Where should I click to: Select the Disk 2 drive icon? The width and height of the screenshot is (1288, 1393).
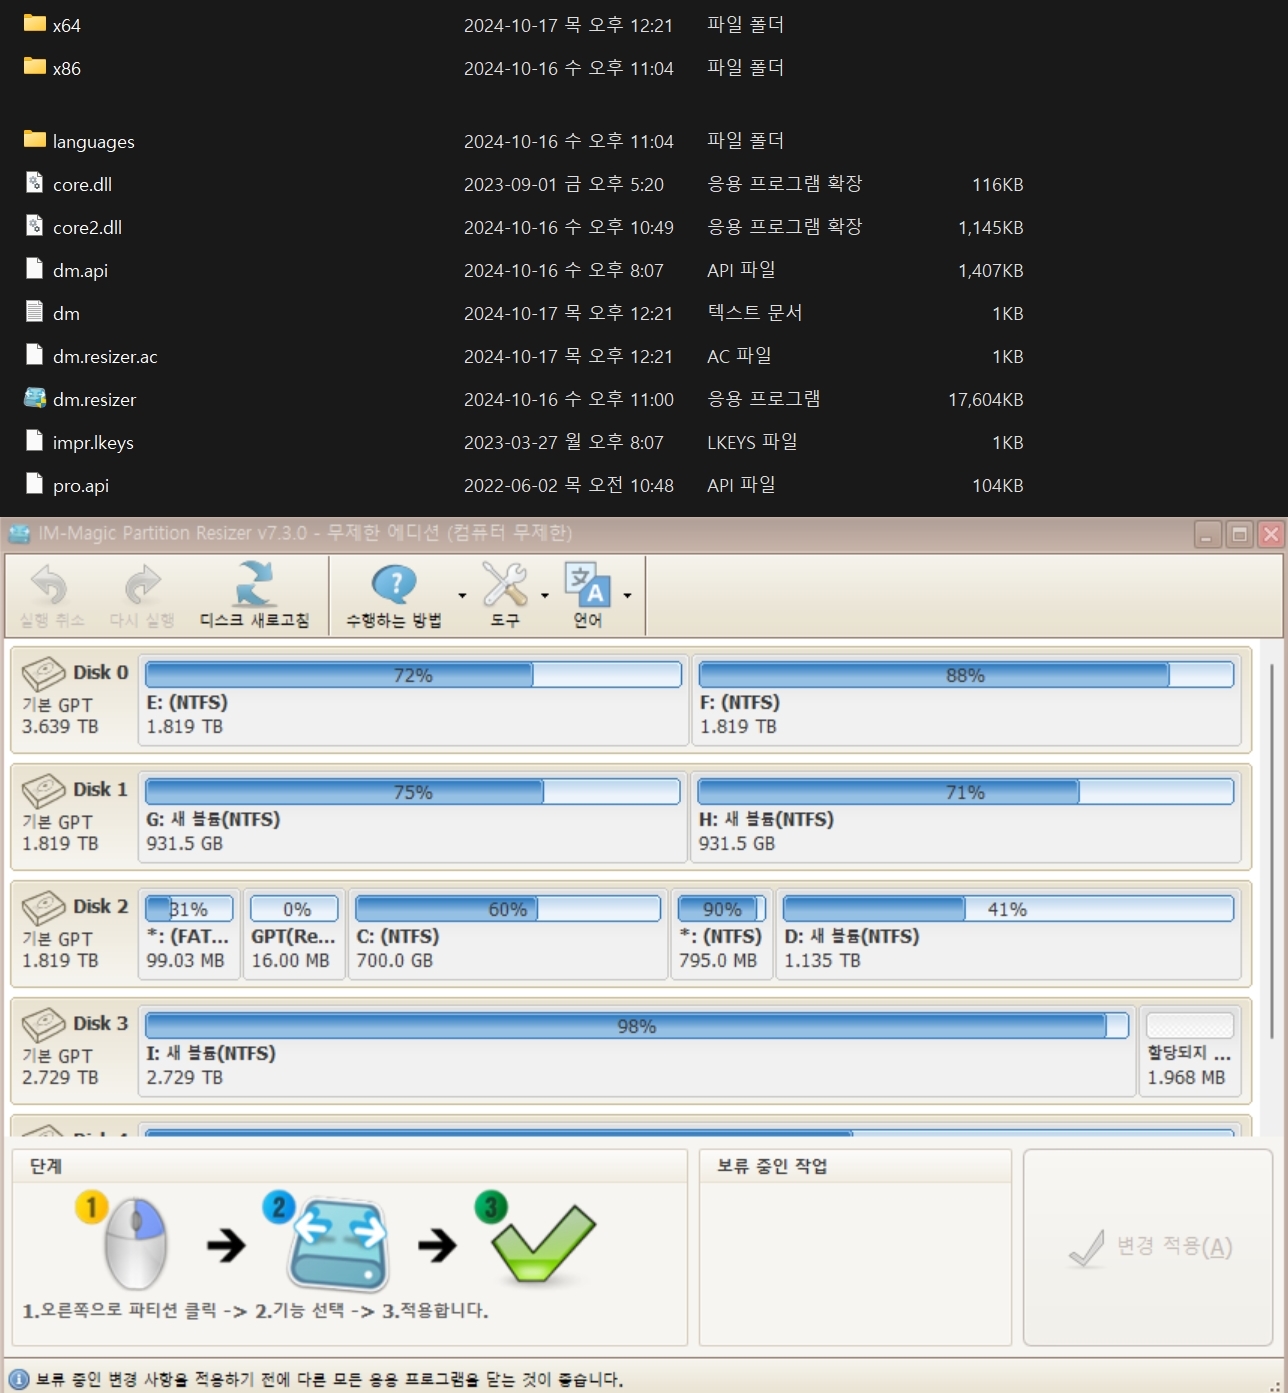[43, 907]
